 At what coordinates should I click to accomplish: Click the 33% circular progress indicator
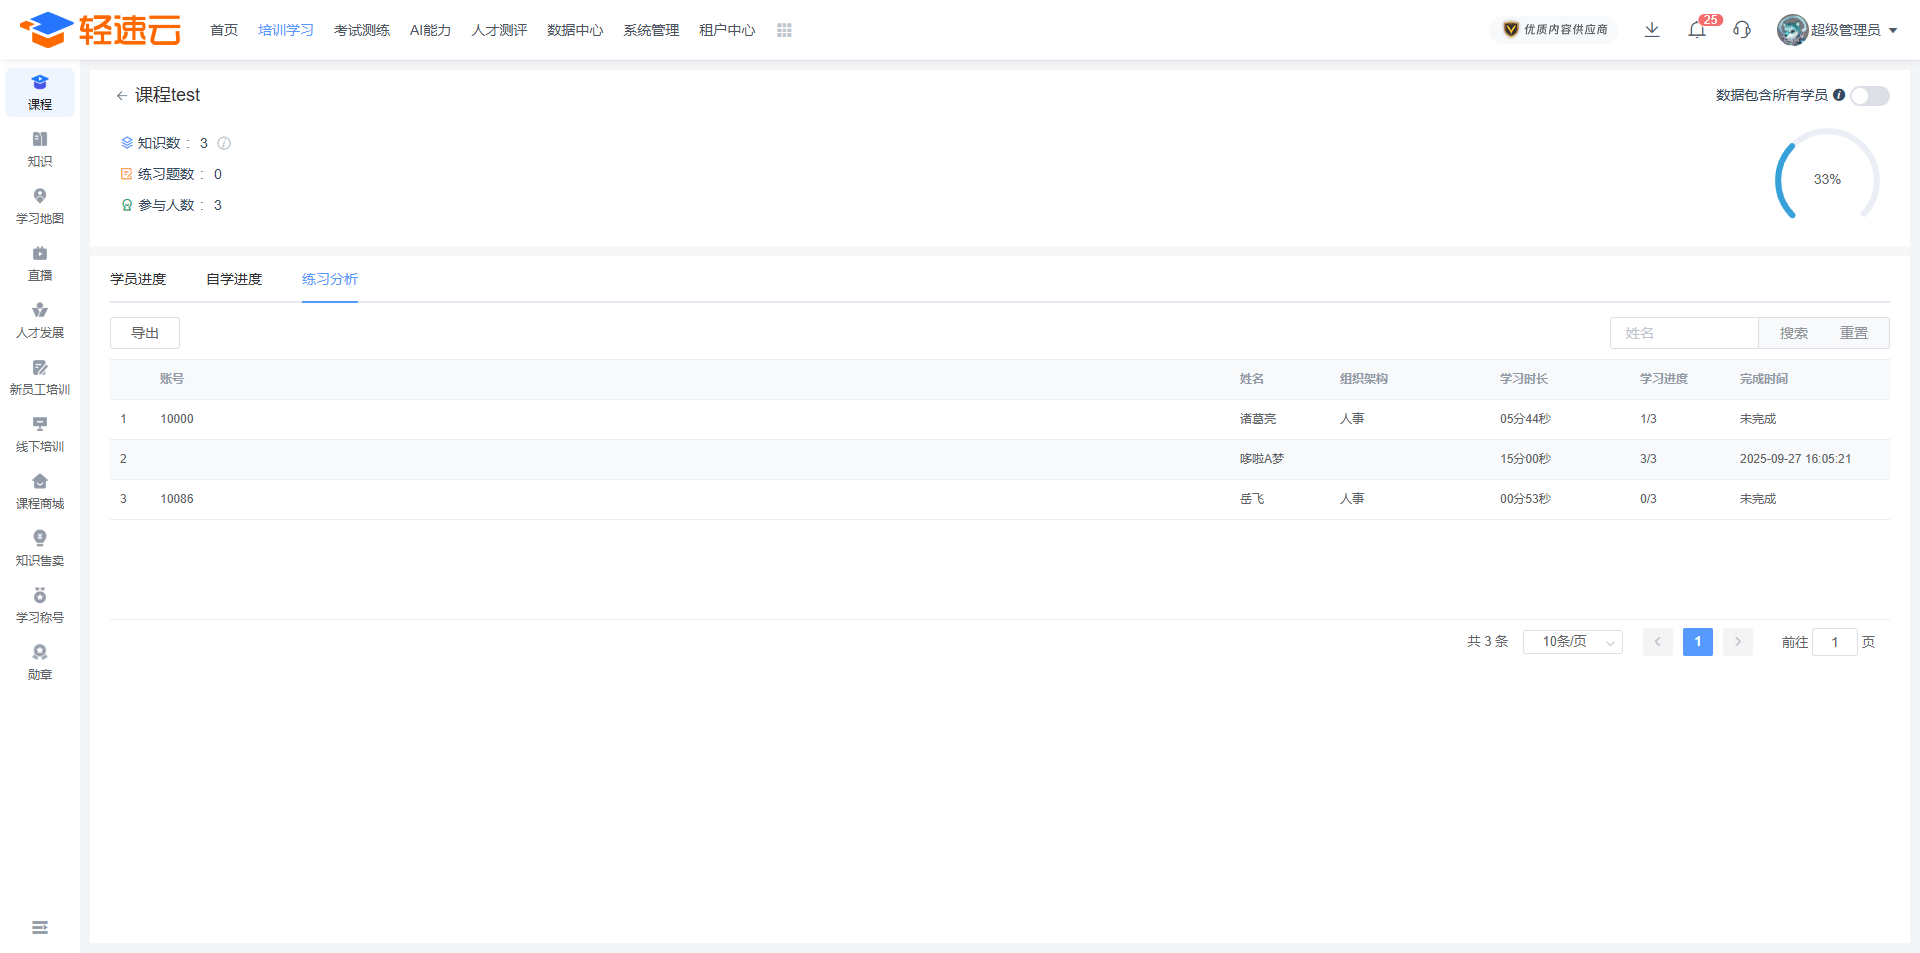coord(1827,180)
